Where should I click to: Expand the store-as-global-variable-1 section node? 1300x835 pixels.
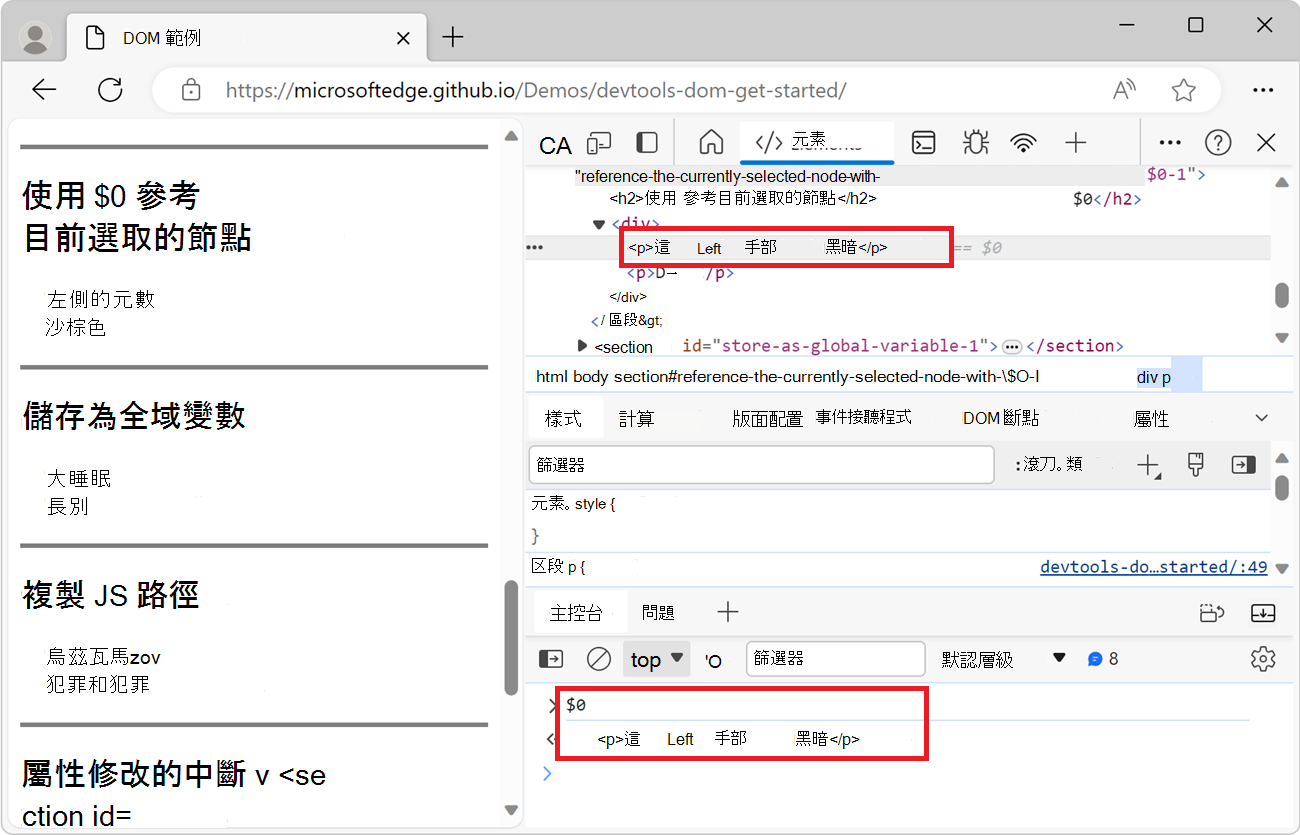(x=583, y=346)
